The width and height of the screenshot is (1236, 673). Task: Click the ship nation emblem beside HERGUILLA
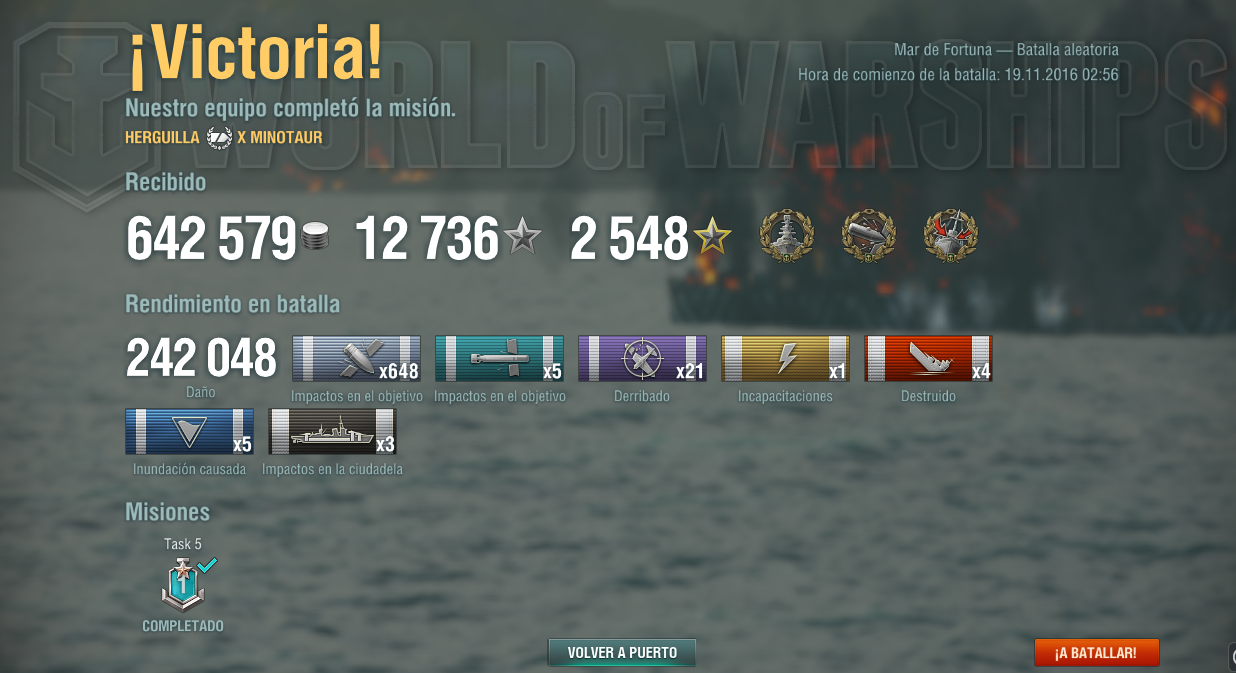click(218, 138)
